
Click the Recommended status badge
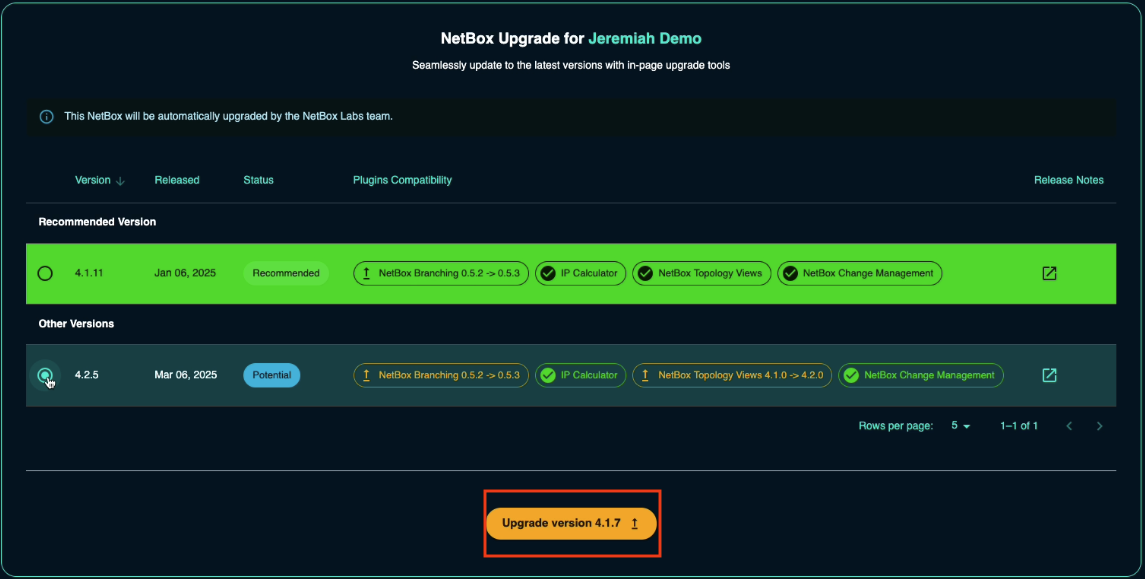pyautogui.click(x=286, y=273)
